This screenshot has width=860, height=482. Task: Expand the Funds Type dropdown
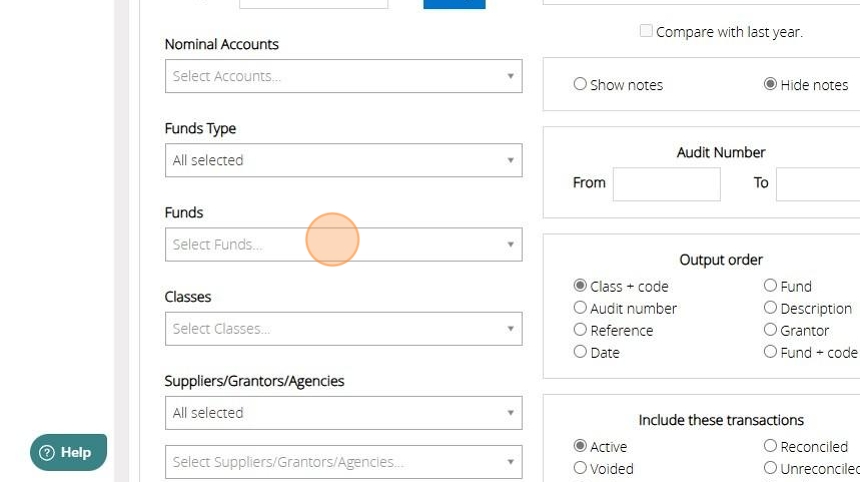click(x=343, y=160)
